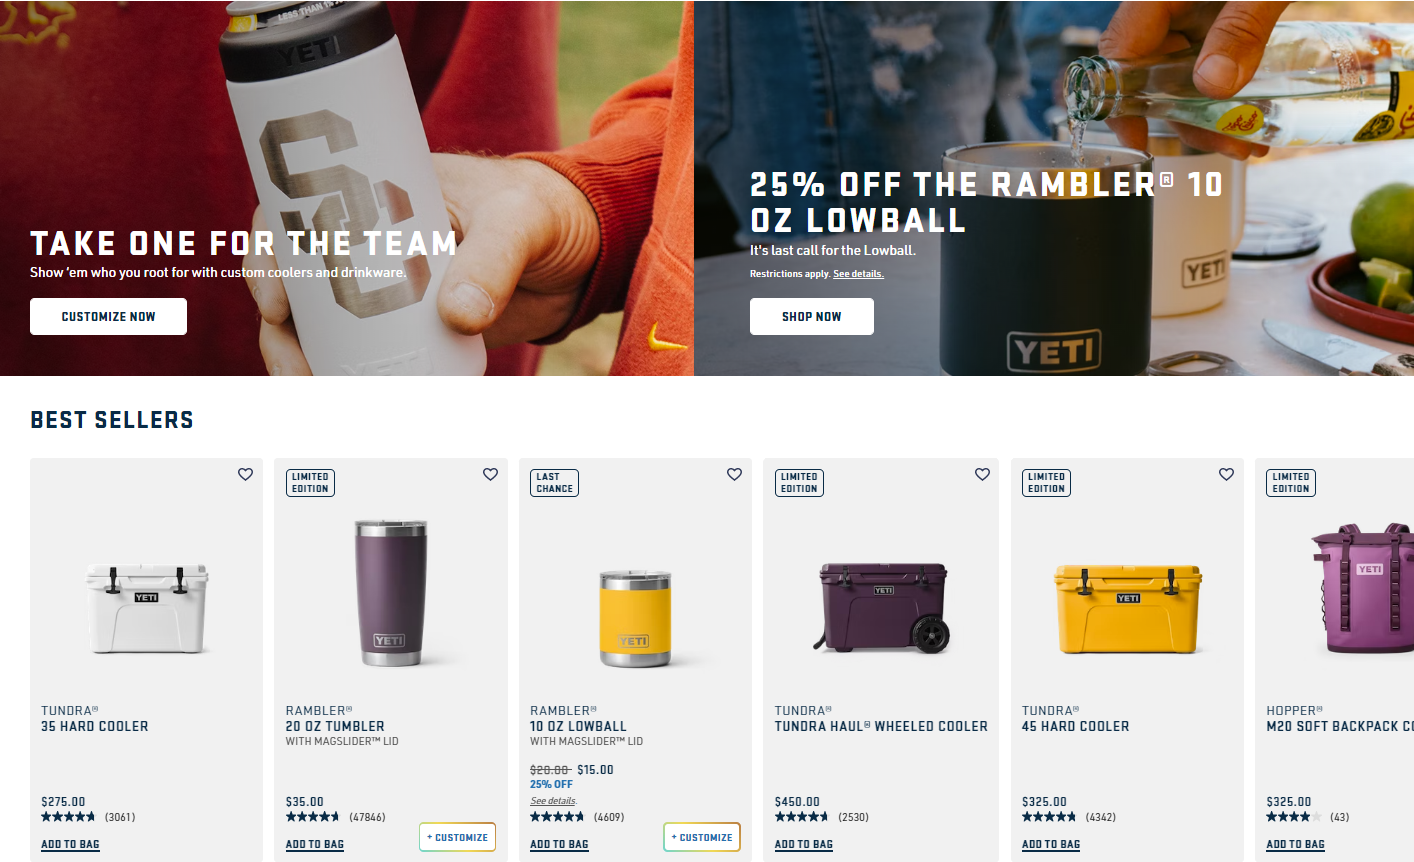Favorite the Tundra 35 Hard Cooler heart
The width and height of the screenshot is (1414, 862).
[x=245, y=474]
